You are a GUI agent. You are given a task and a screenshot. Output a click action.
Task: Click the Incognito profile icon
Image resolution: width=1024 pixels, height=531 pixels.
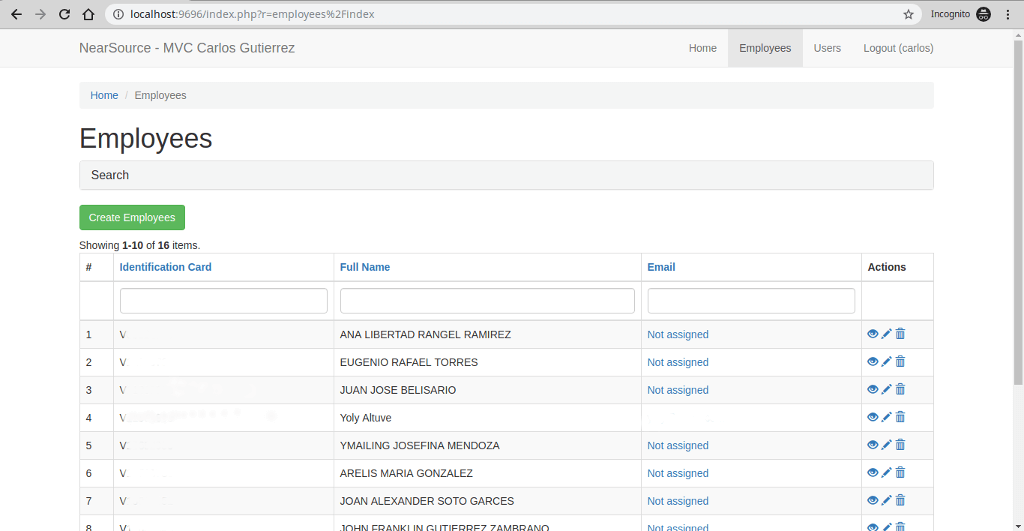pyautogui.click(x=984, y=14)
